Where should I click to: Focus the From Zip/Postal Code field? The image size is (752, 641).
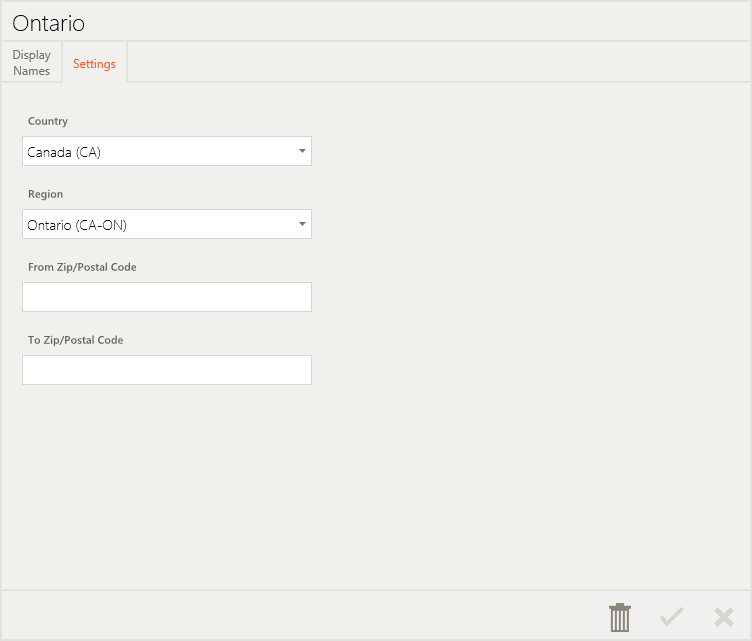tap(167, 297)
